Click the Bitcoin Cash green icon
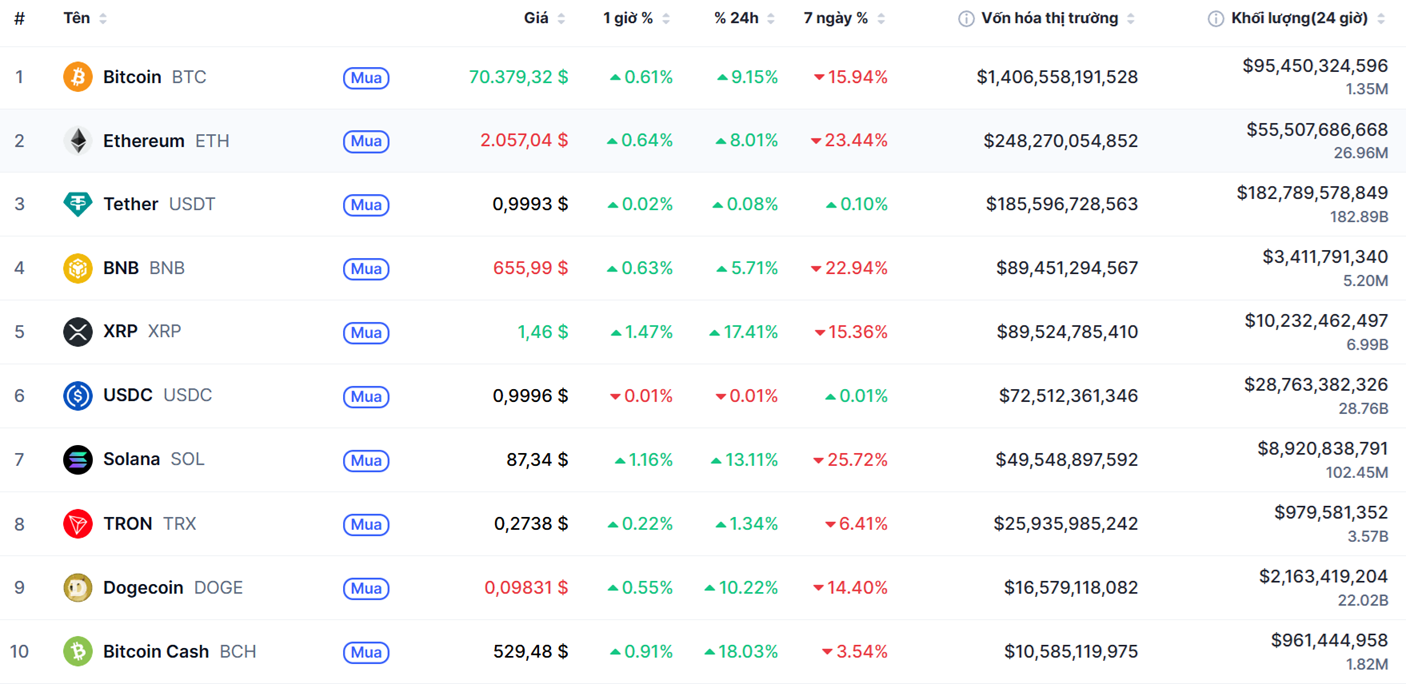This screenshot has height=684, width=1406. tap(78, 652)
